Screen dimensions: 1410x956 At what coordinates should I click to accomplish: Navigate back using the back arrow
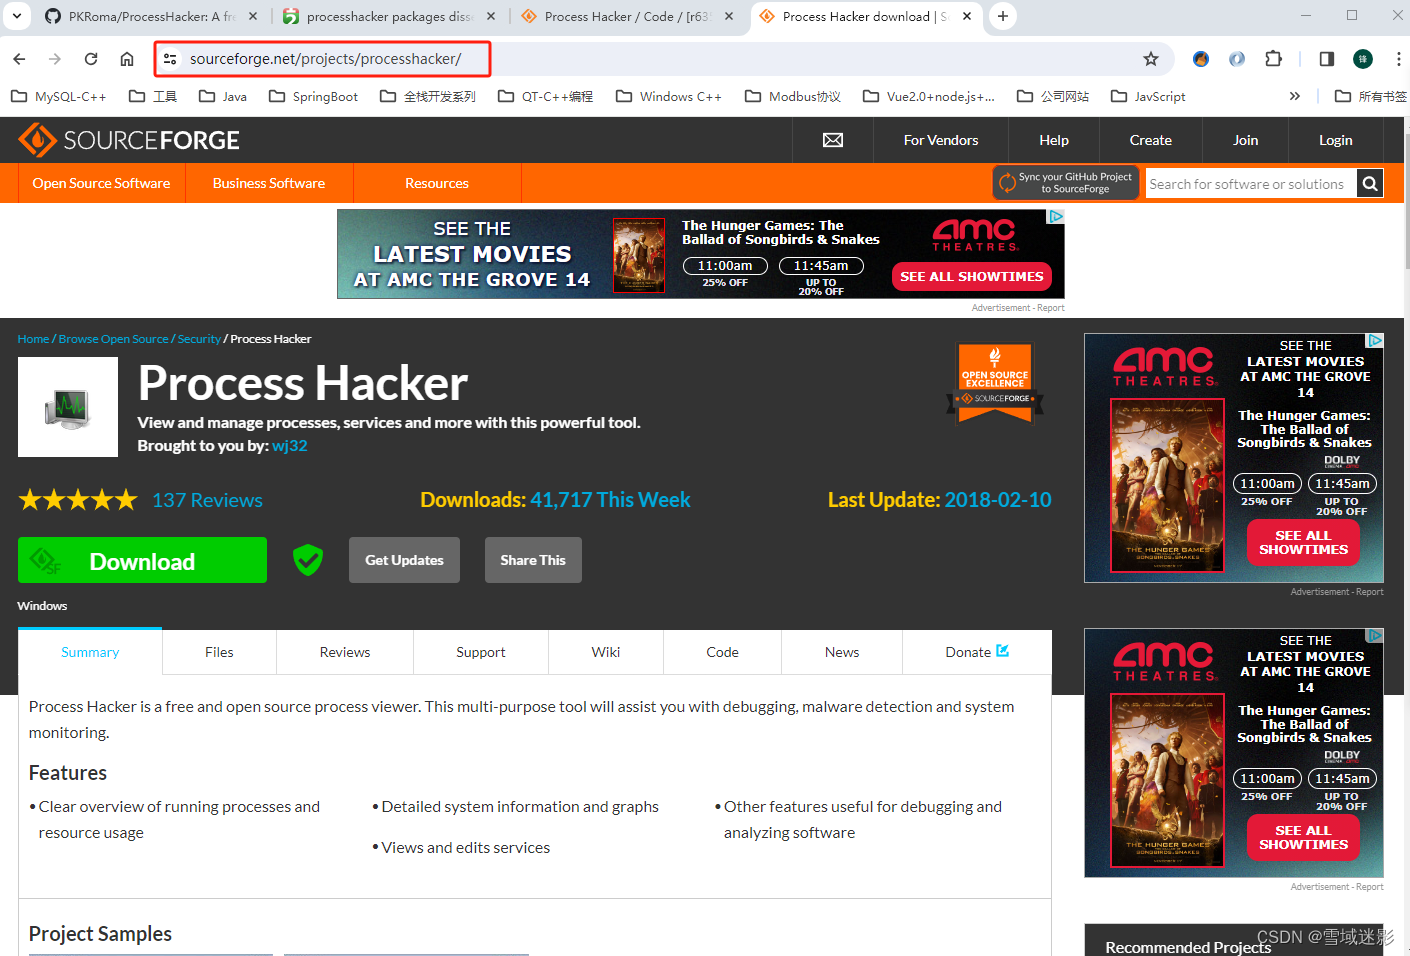click(x=18, y=58)
